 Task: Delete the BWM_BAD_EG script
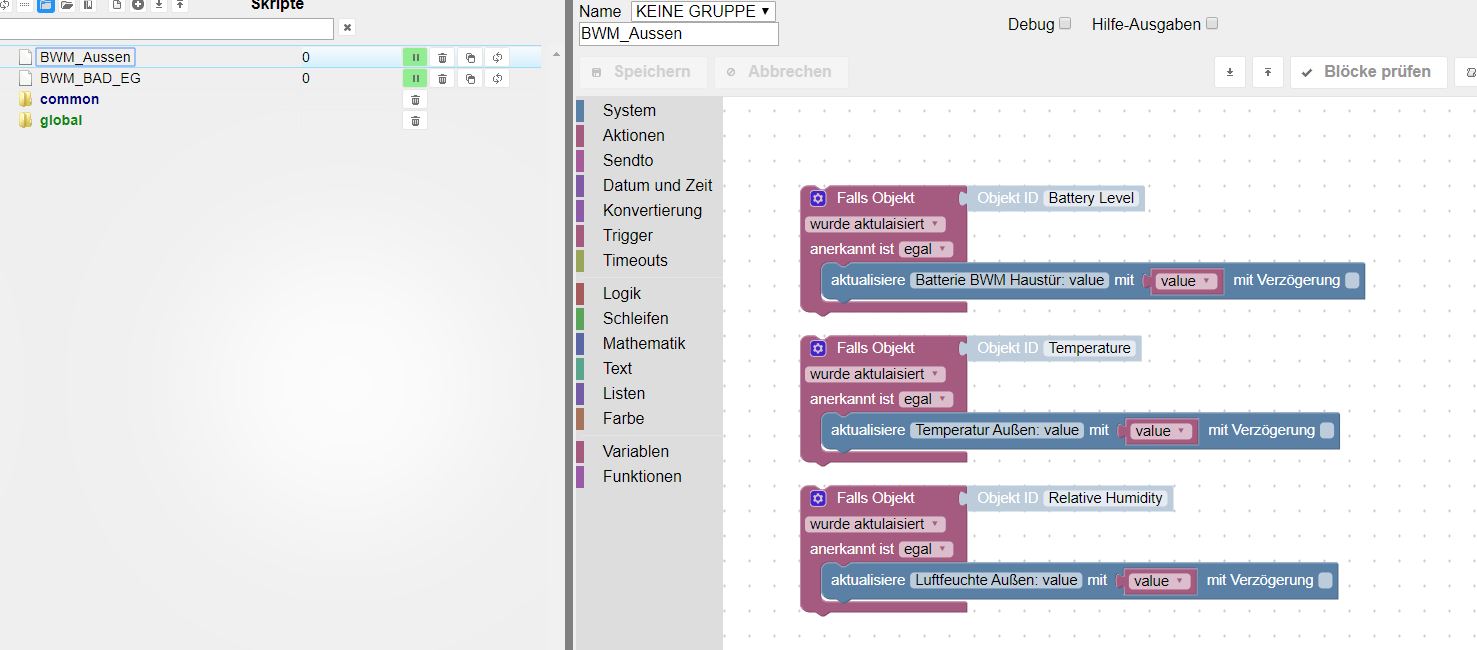tap(442, 78)
